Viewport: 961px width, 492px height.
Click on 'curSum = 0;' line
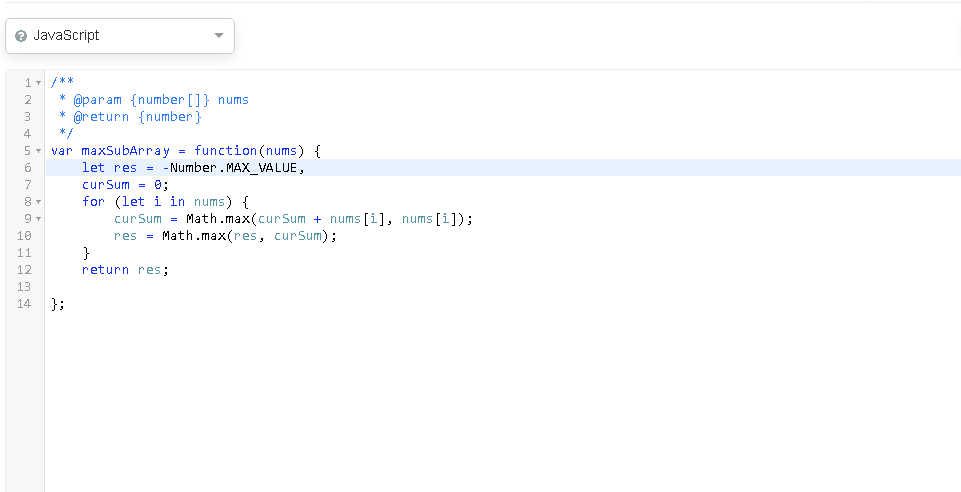126,184
